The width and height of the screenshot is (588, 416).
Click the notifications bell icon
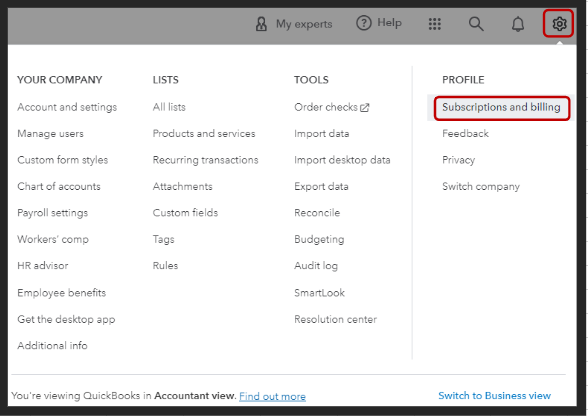(518, 24)
